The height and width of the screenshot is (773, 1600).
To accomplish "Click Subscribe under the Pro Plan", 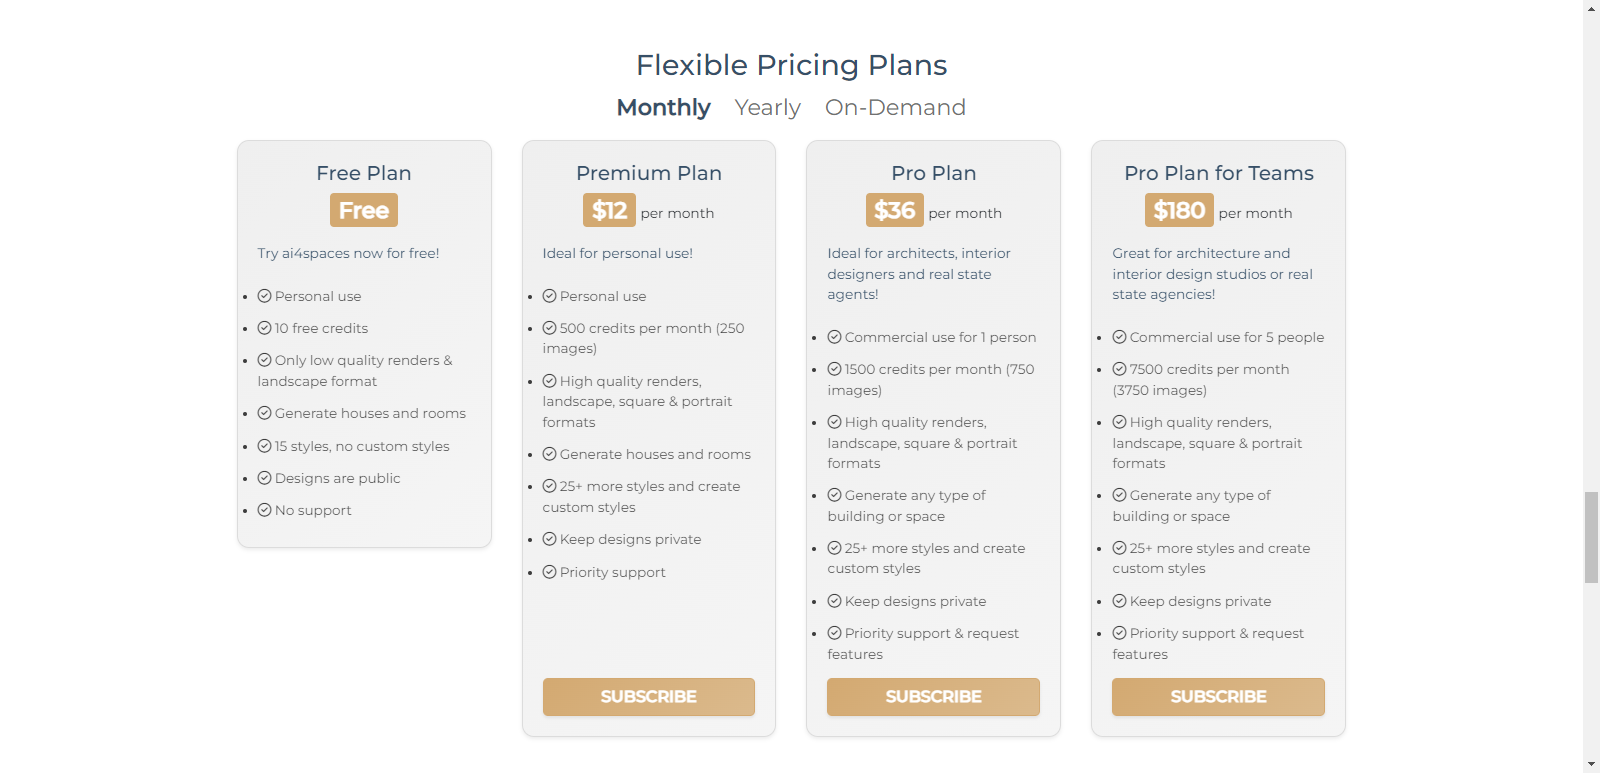I will click(x=933, y=697).
